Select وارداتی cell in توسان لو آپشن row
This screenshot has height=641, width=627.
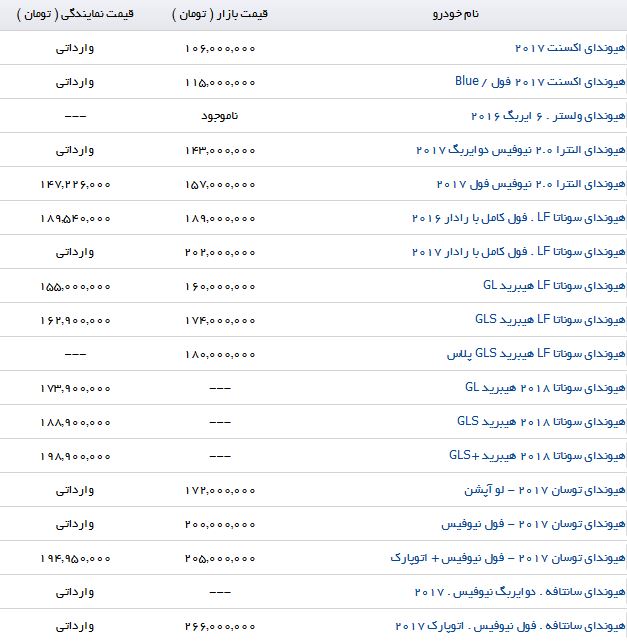tap(75, 490)
